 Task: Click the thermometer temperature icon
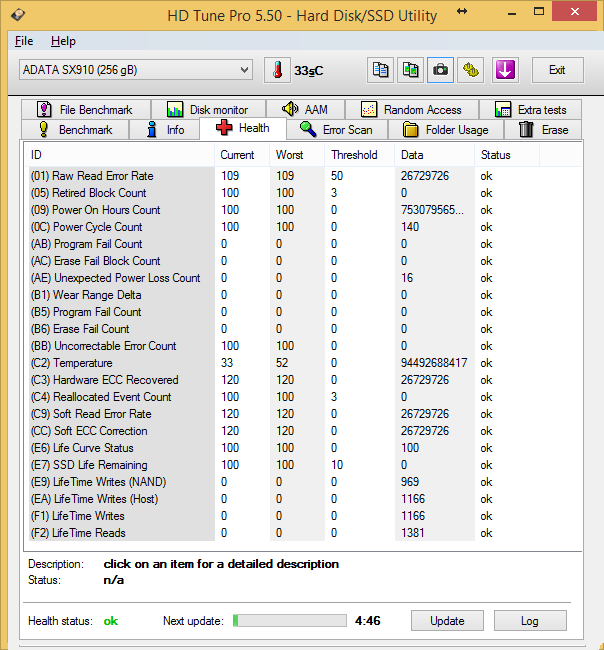pyautogui.click(x=277, y=70)
